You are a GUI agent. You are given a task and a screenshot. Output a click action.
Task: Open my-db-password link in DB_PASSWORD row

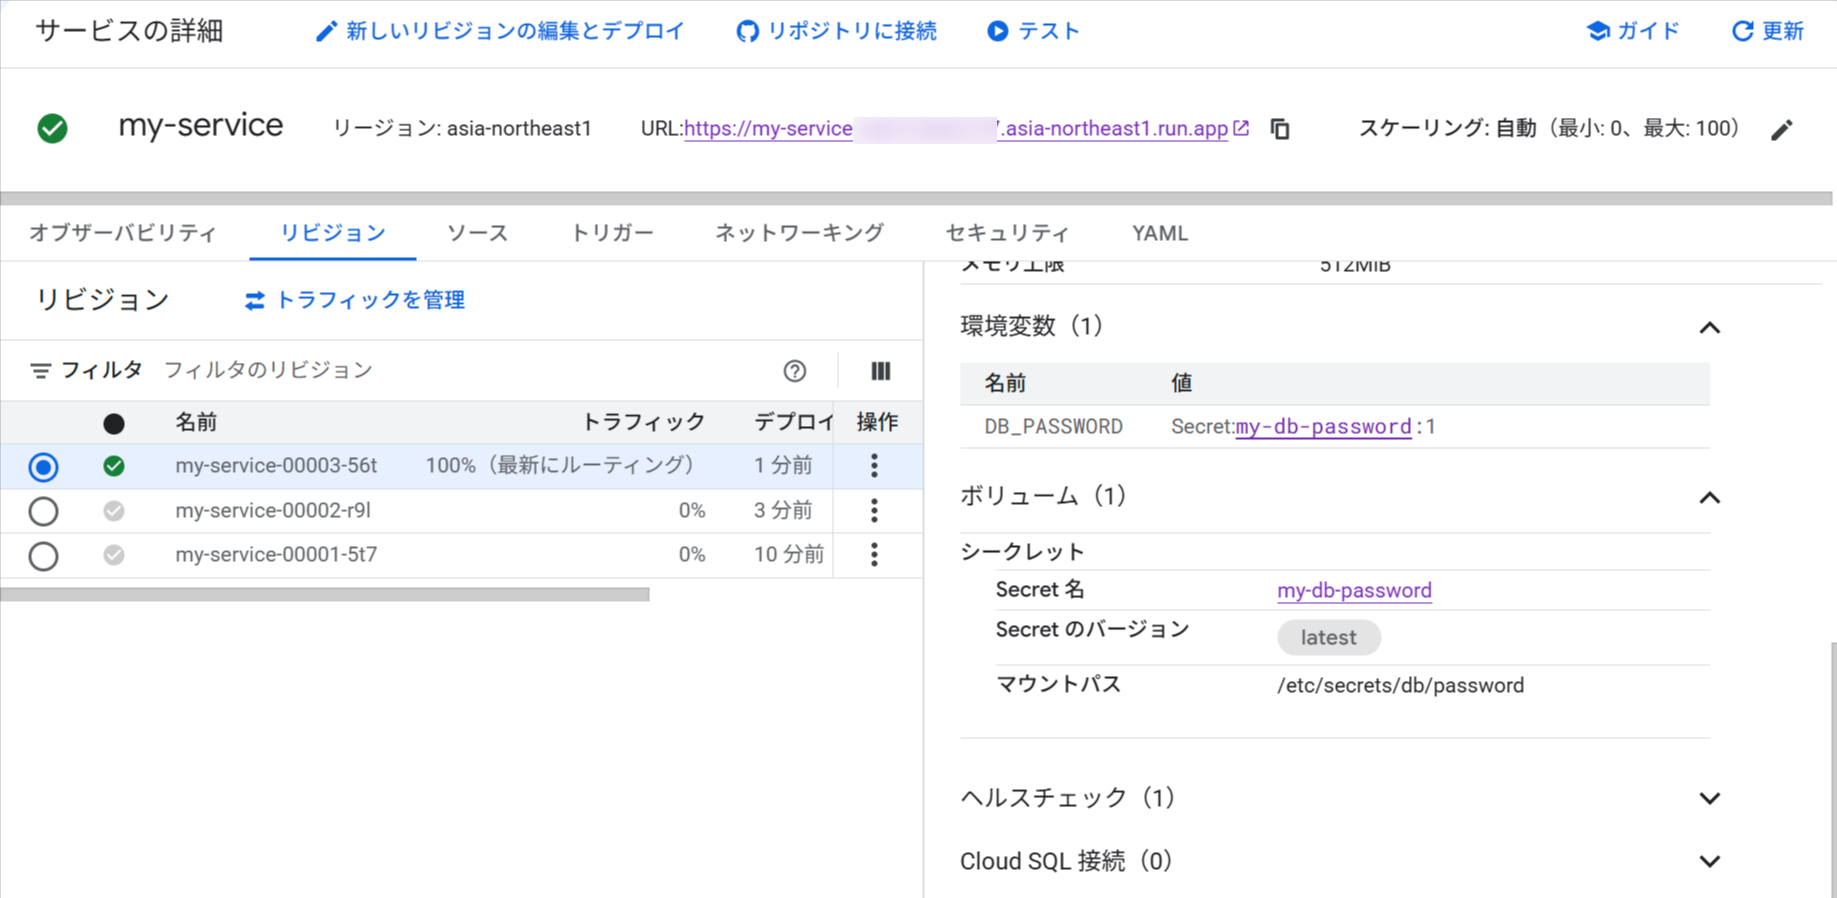click(1323, 427)
